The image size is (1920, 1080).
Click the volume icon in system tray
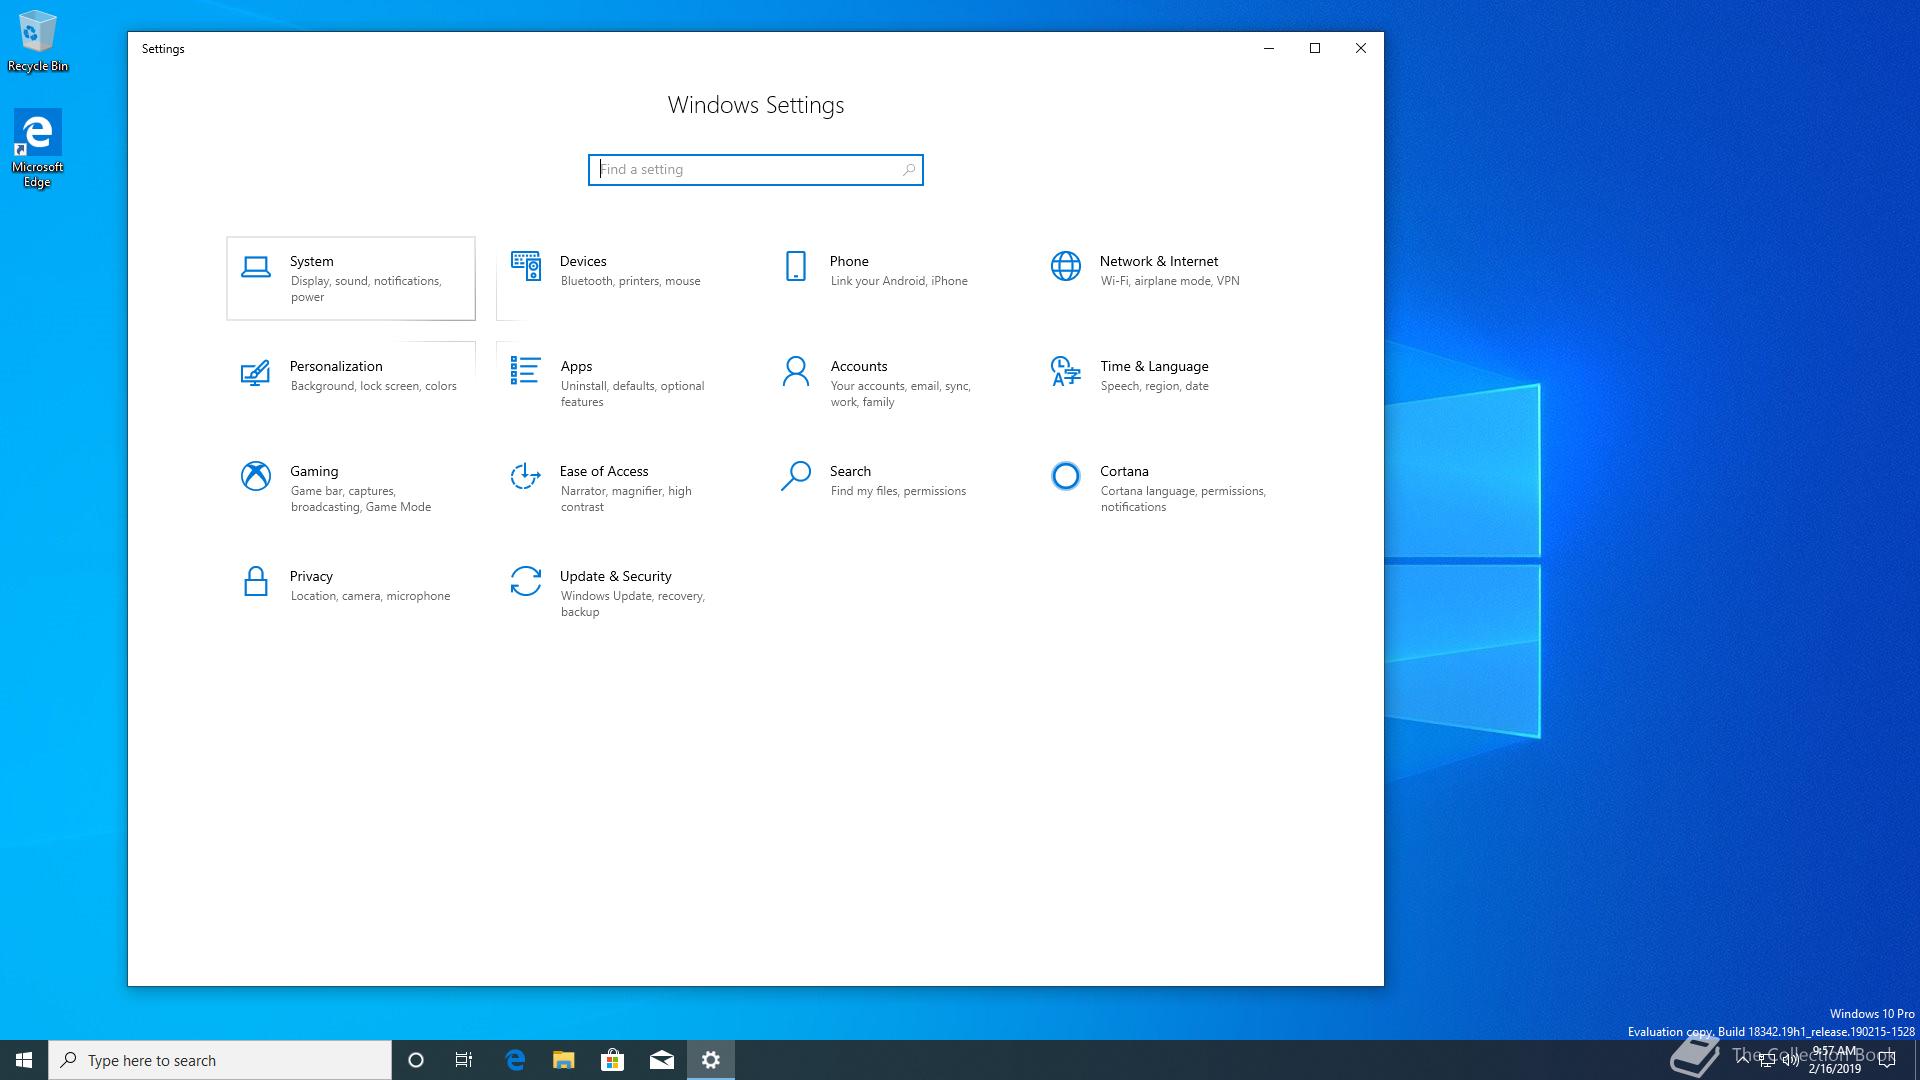[1791, 1060]
